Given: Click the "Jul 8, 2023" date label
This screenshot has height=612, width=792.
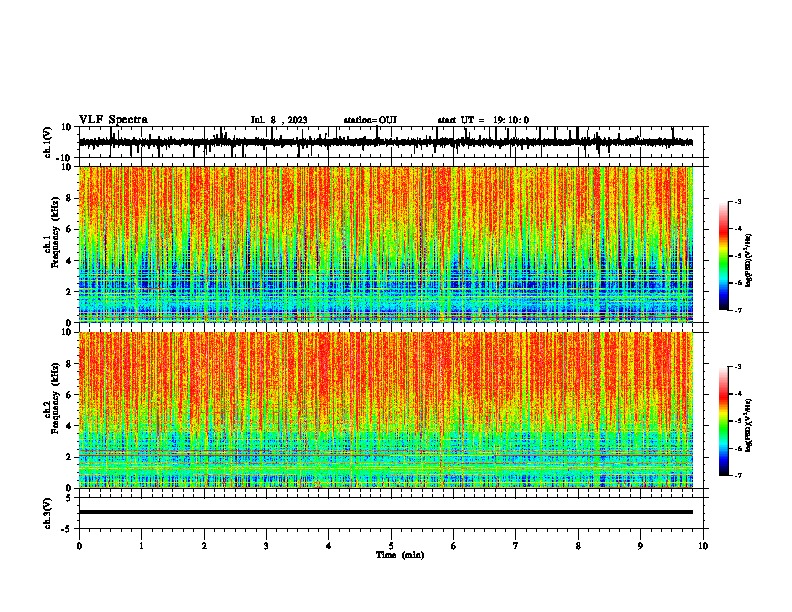Looking at the screenshot, I should tap(279, 120).
